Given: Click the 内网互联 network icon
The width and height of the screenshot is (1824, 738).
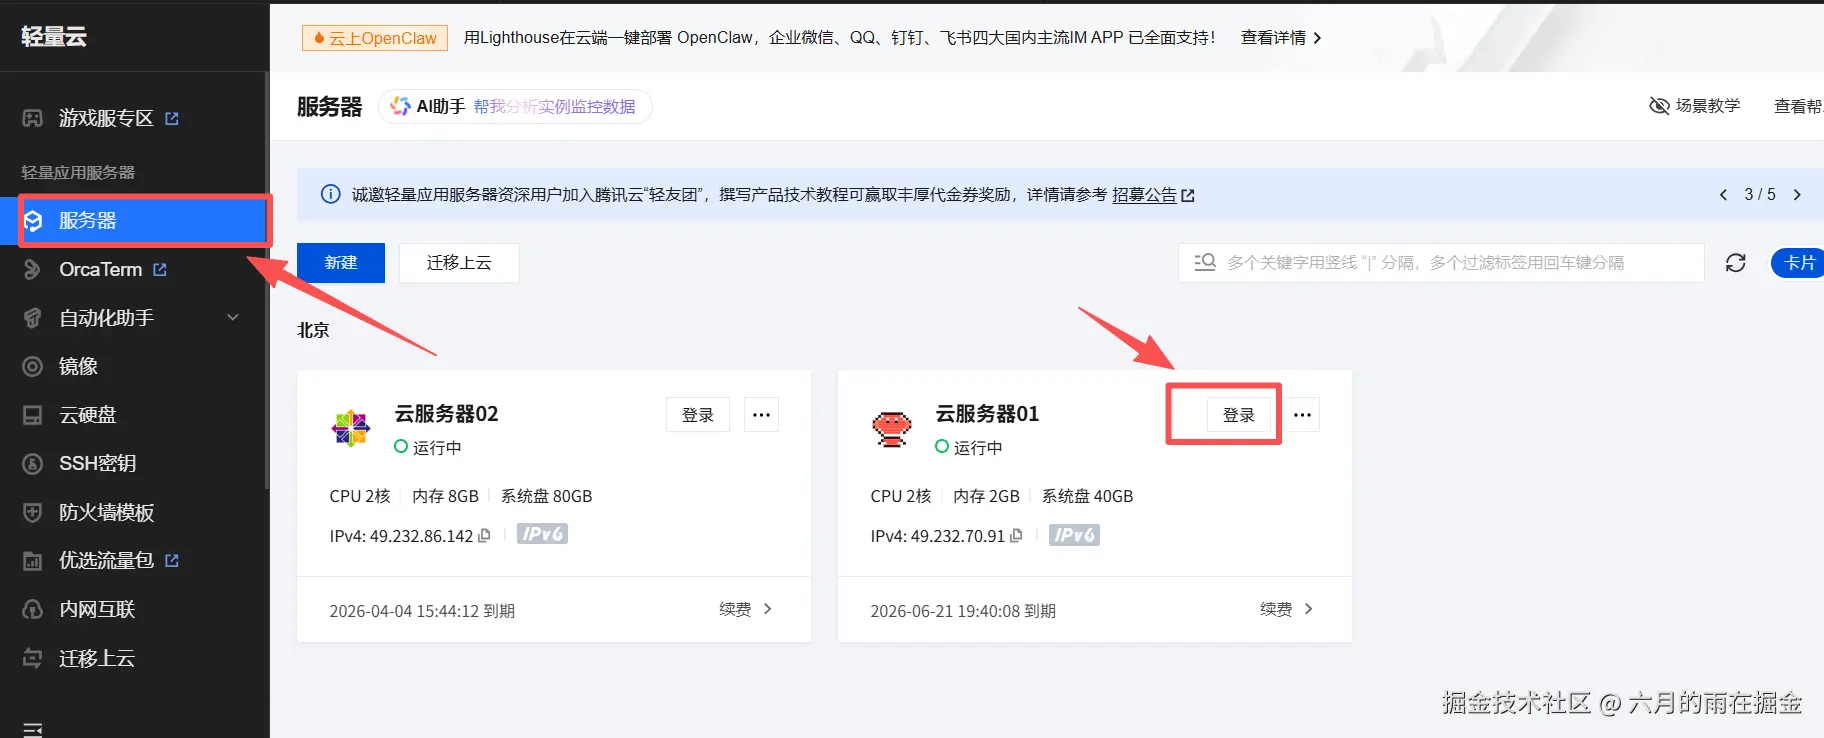Looking at the screenshot, I should tap(33, 609).
